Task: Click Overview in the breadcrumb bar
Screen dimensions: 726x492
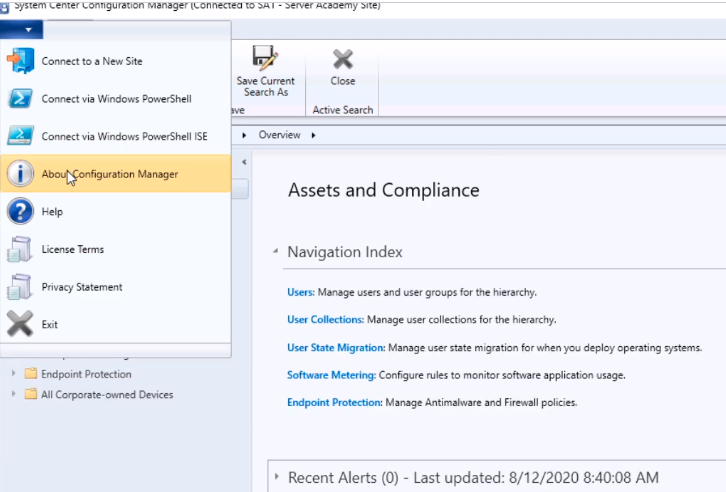Action: tap(279, 135)
